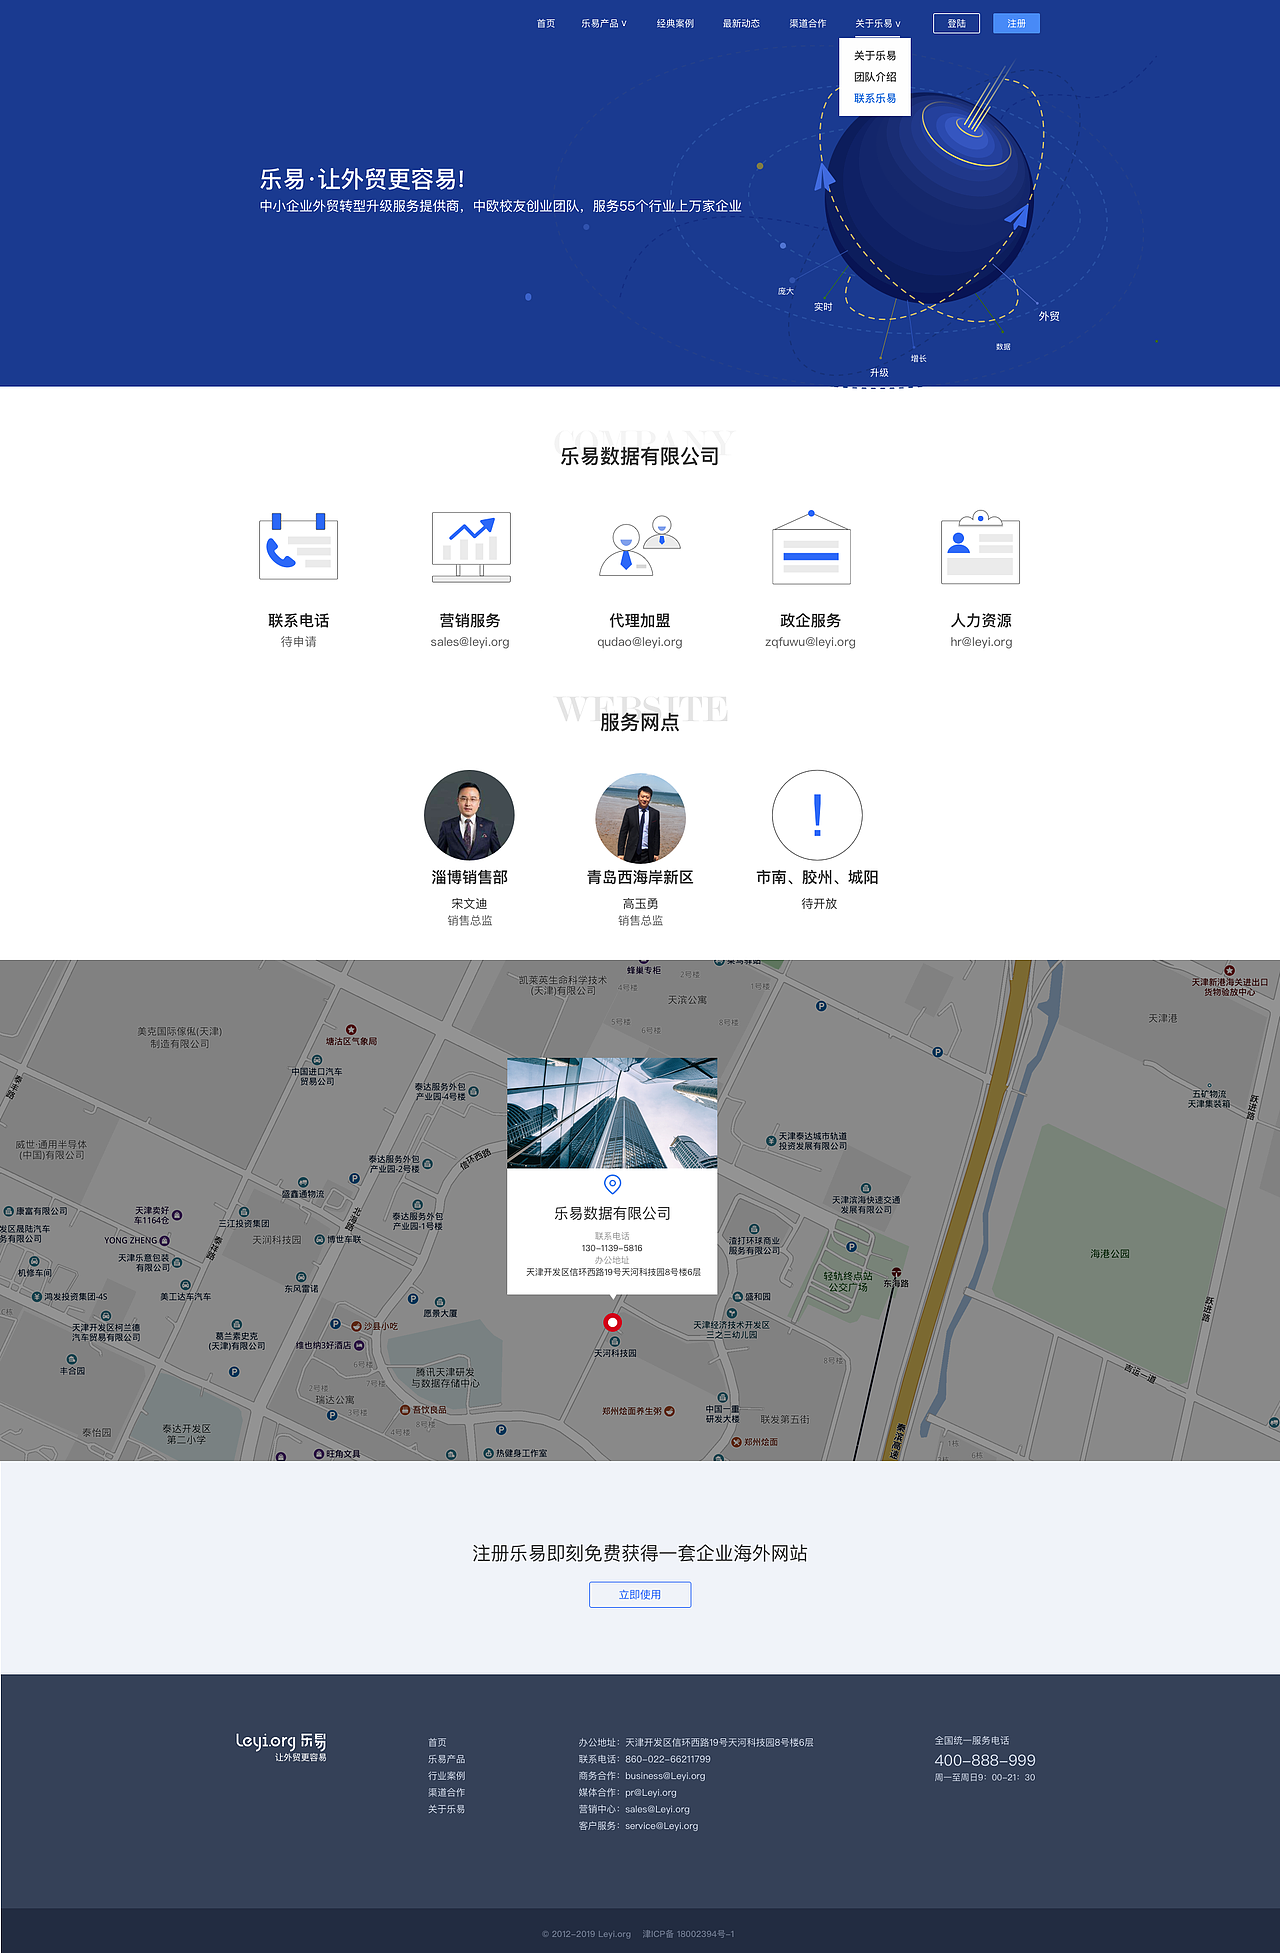
Task: Click service@Leyi.org in footer
Action: pyautogui.click(x=662, y=1826)
